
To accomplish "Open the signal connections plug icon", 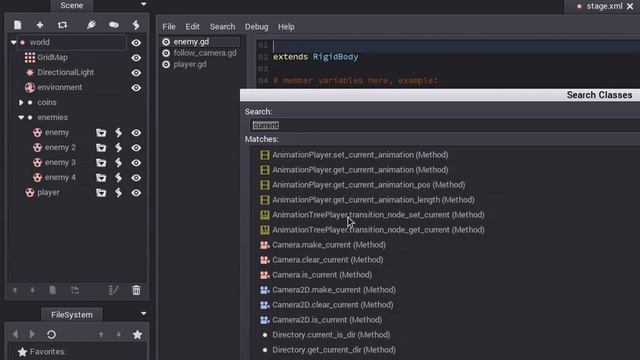I will (x=91, y=25).
